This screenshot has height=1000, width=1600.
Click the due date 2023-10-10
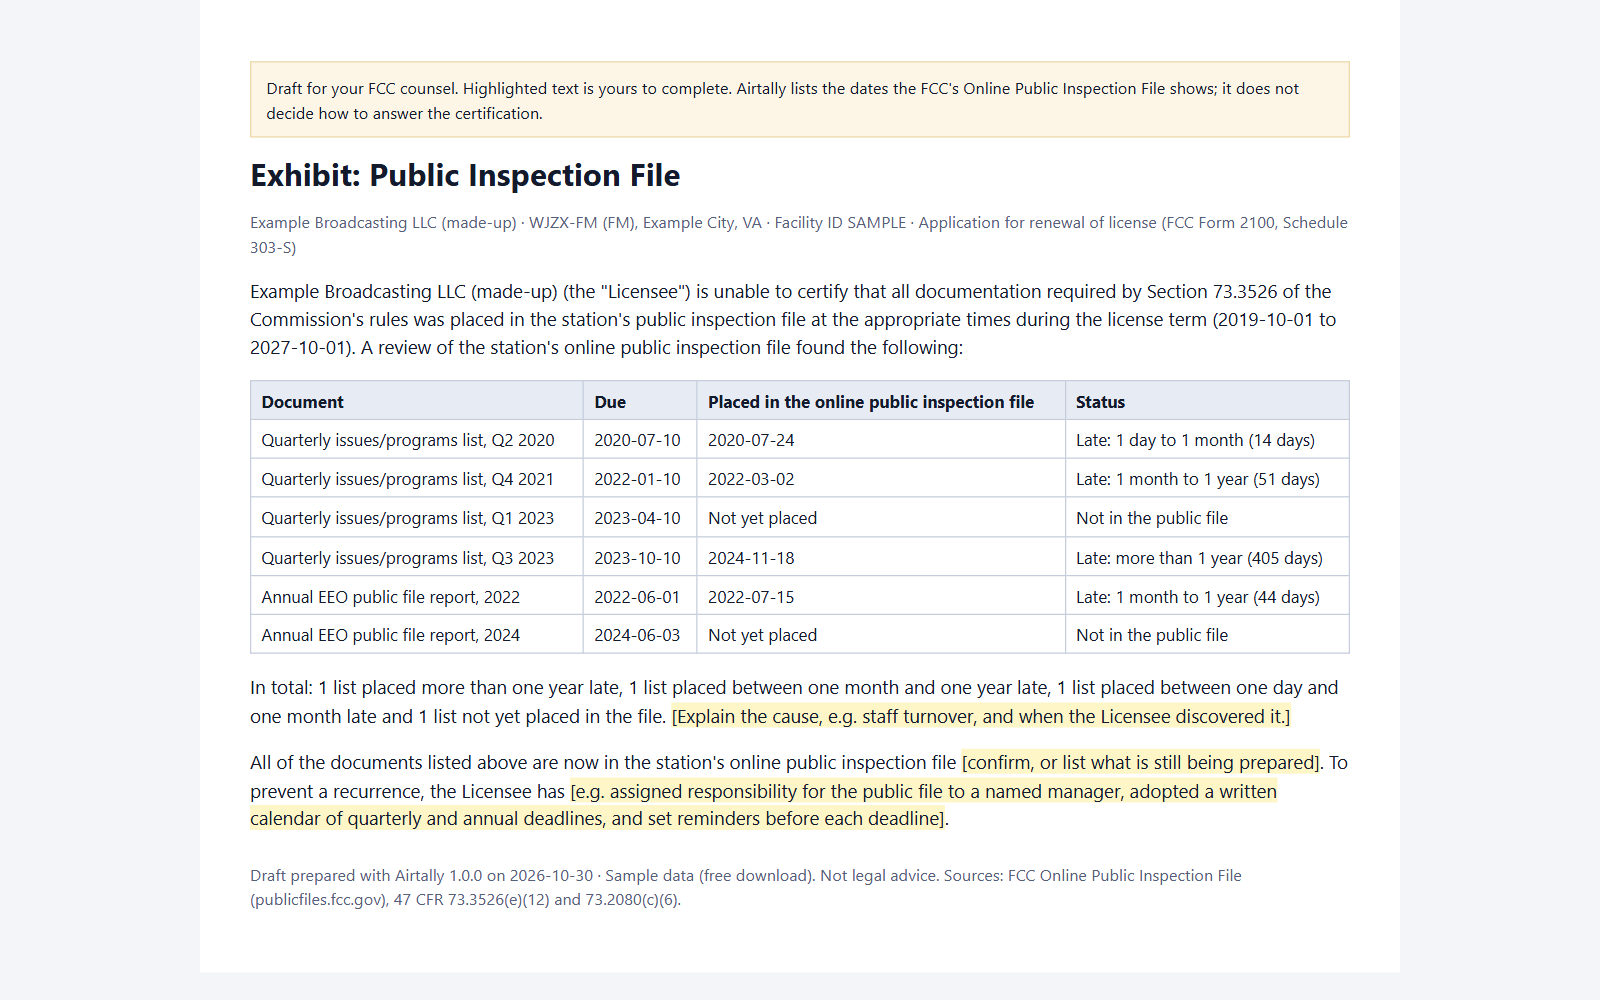[x=637, y=558]
